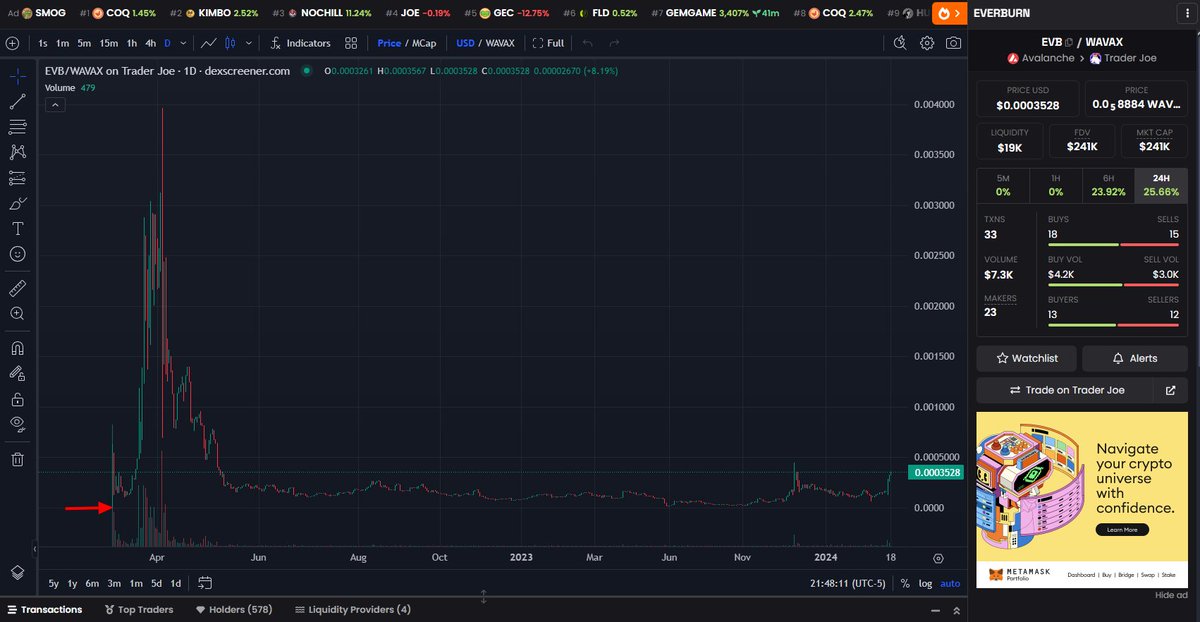Open the forecasting and measurement tools
Screen dimensions: 1200x622
17,178
